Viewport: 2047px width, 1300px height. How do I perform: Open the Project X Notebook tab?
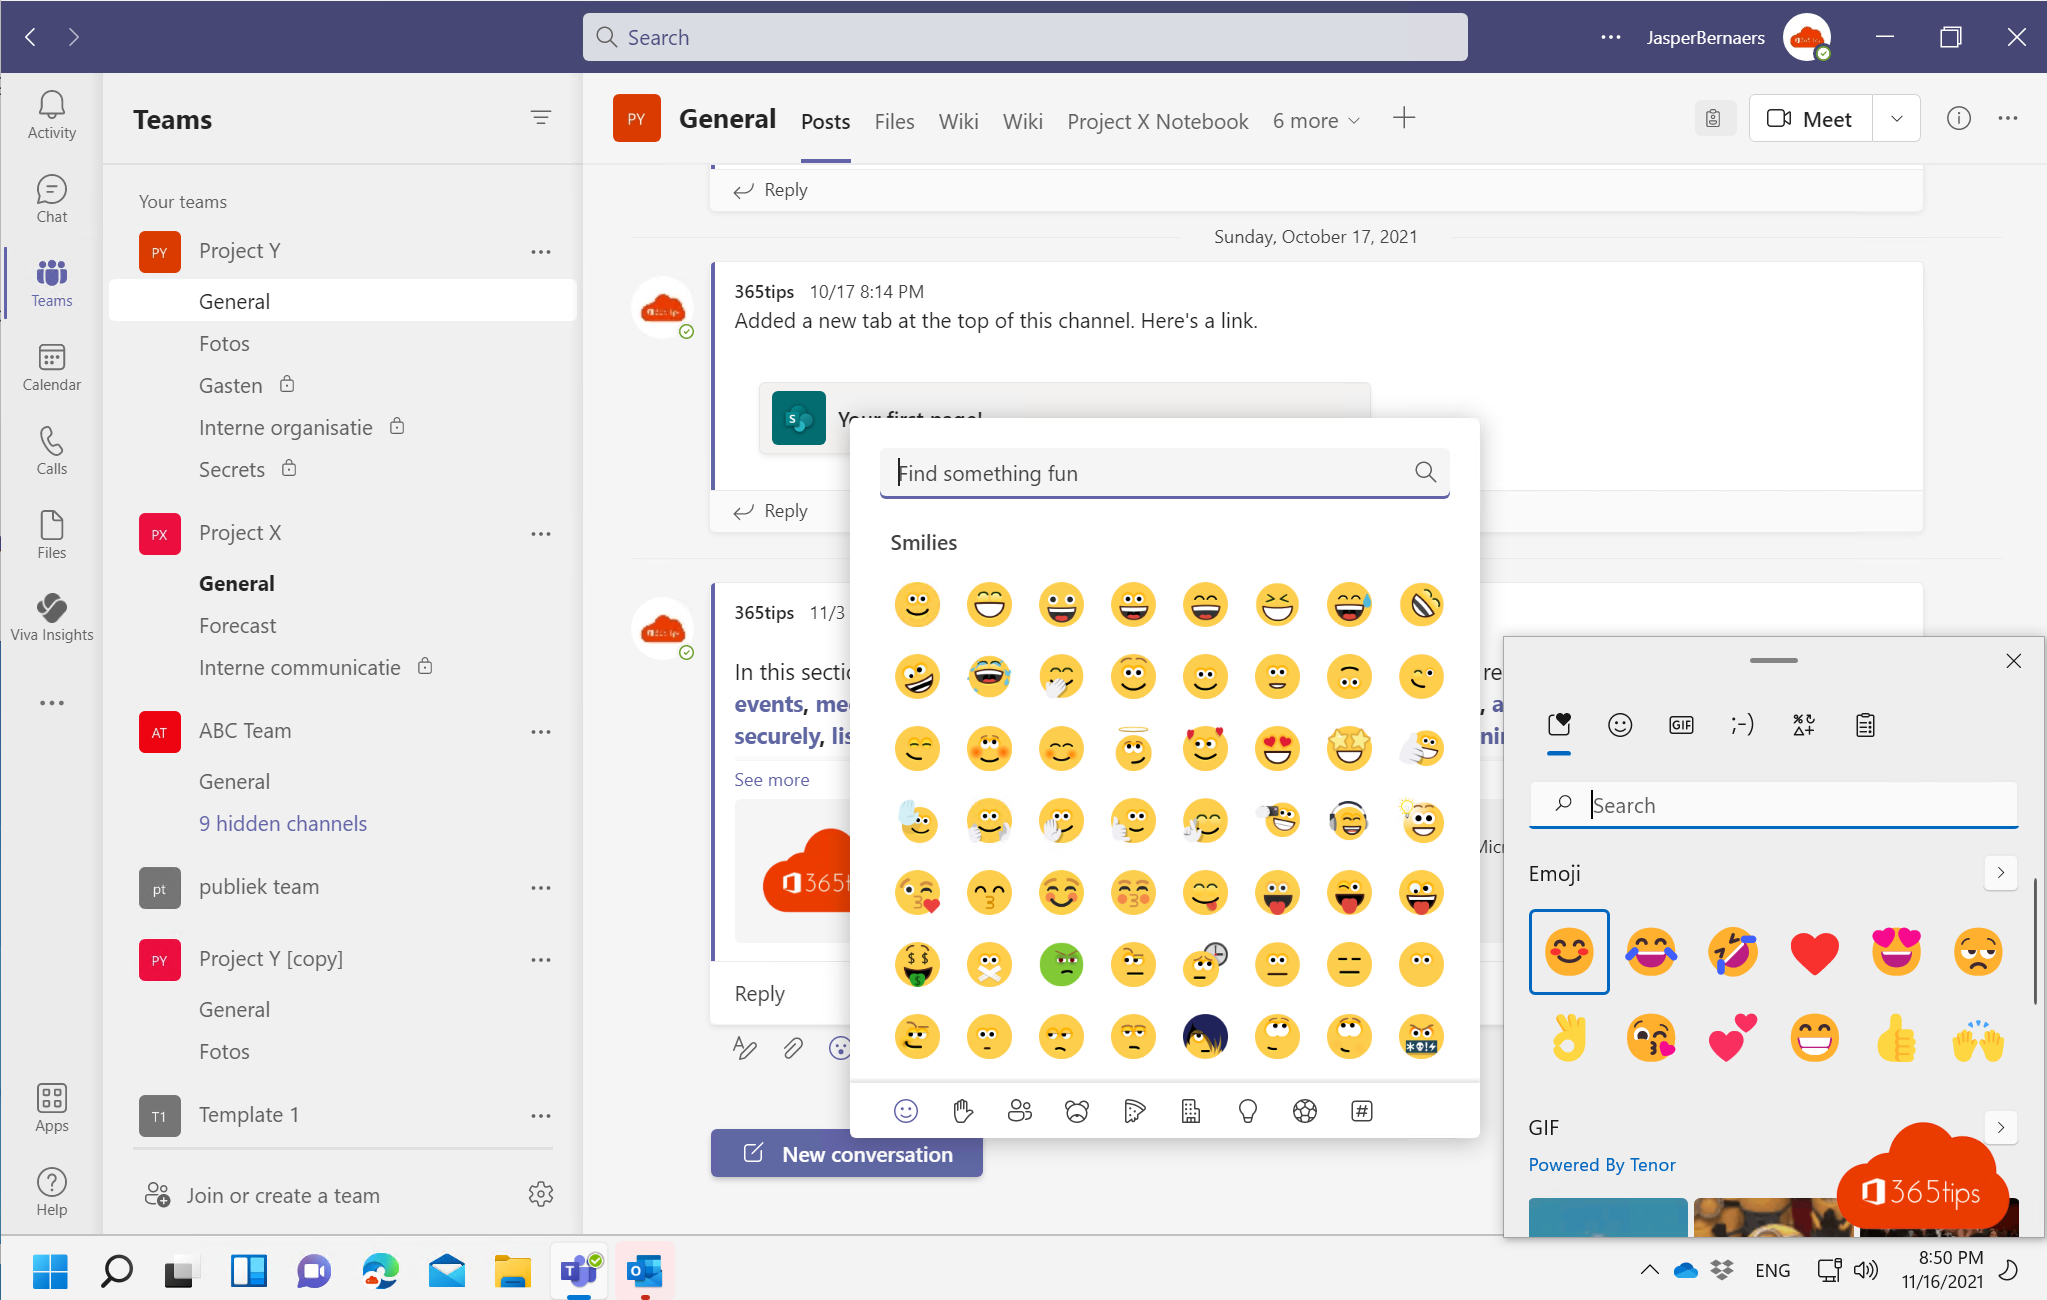pyautogui.click(x=1157, y=122)
